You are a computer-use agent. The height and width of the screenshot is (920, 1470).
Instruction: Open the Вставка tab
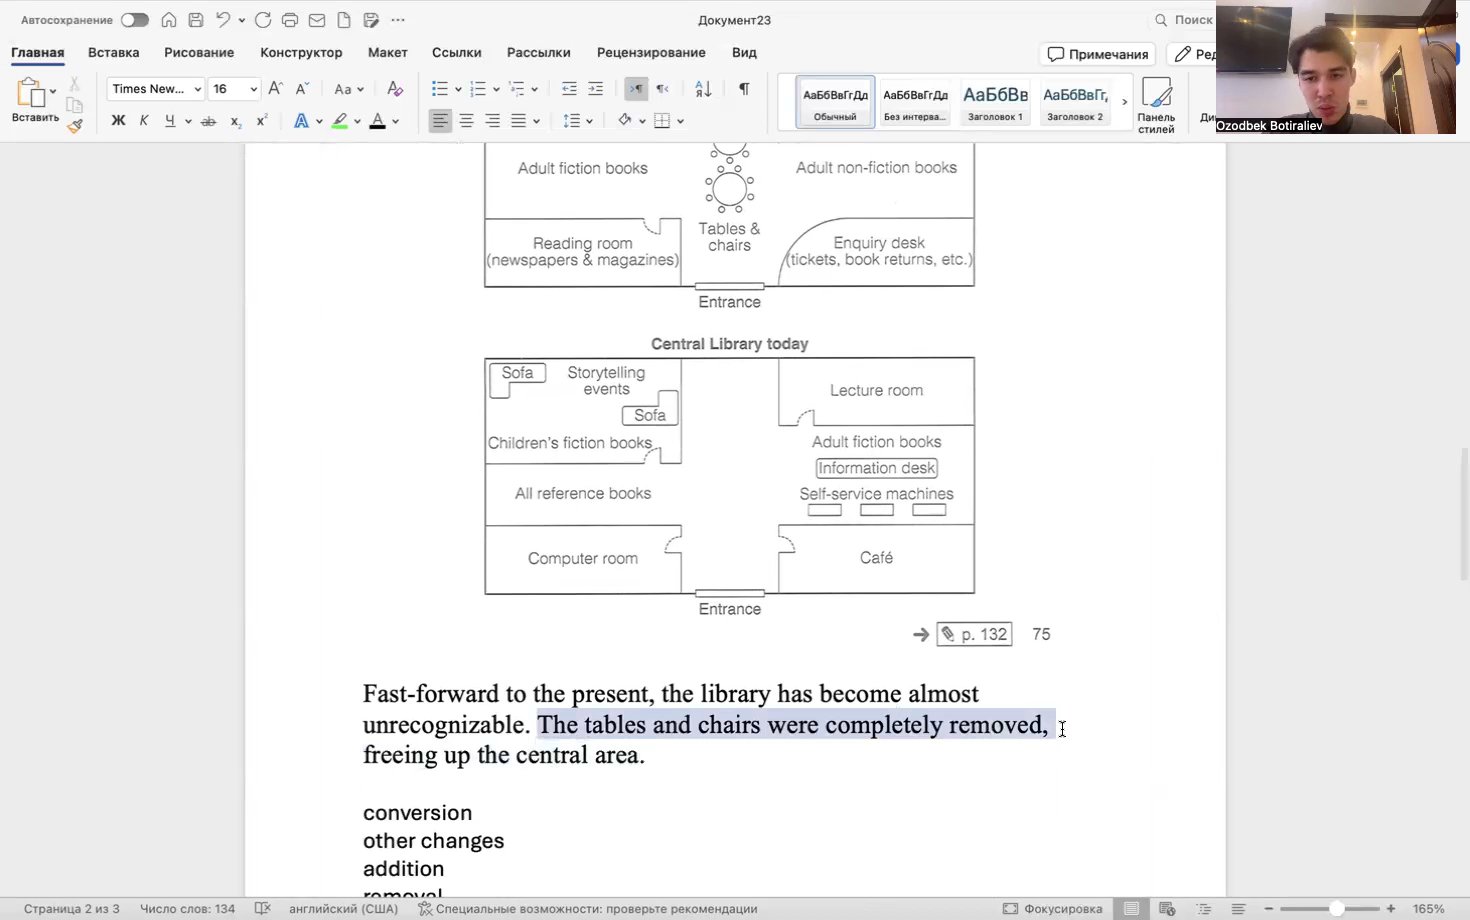[x=113, y=52]
